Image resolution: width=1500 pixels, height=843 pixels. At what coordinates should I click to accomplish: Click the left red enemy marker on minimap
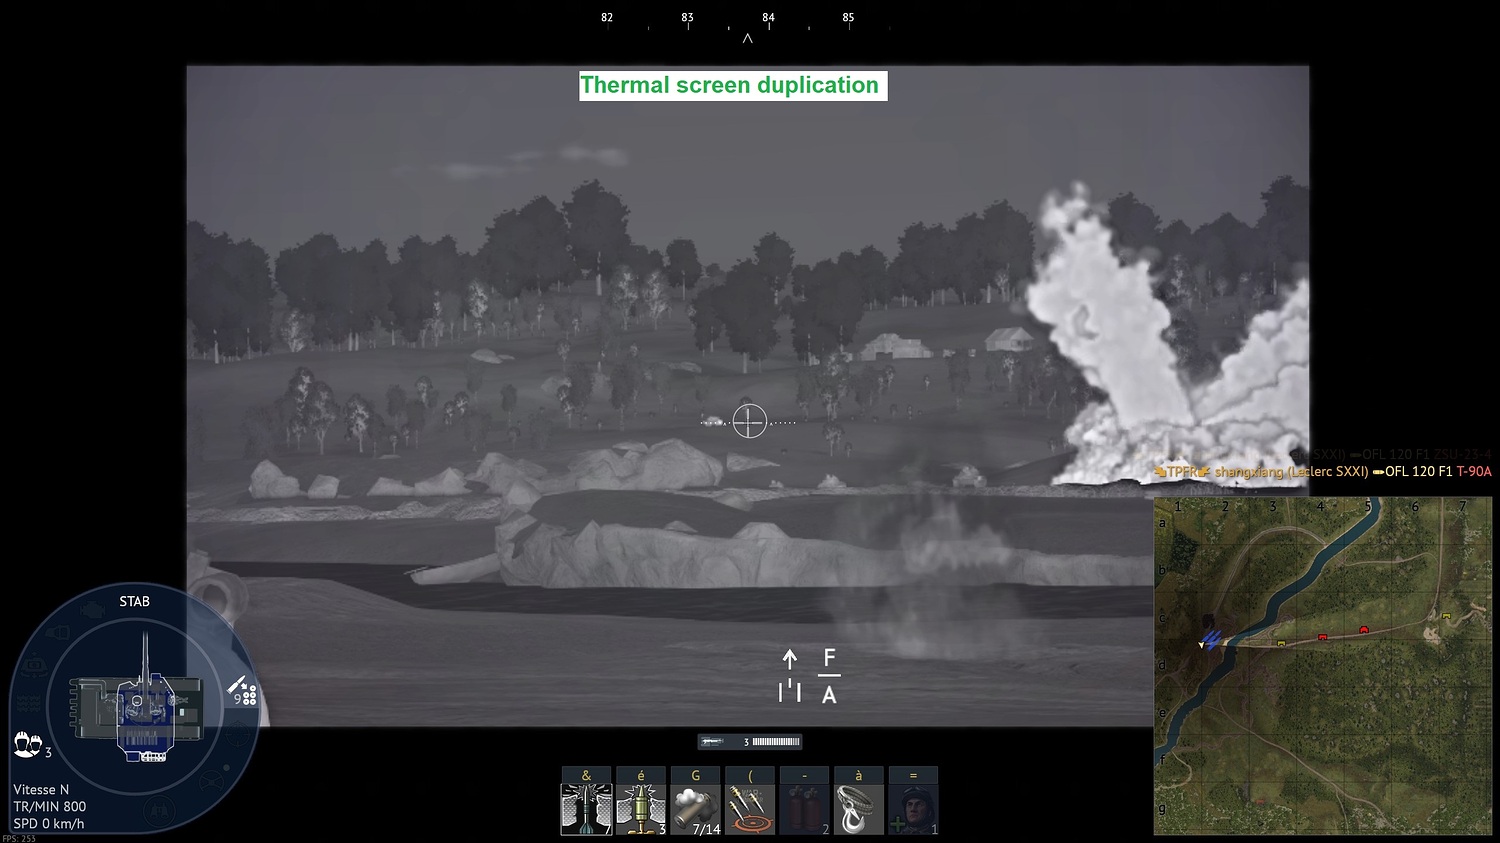click(x=1322, y=637)
